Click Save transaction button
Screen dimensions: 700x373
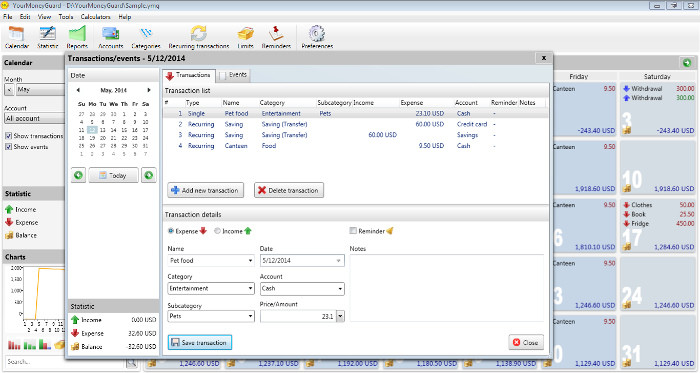click(200, 343)
